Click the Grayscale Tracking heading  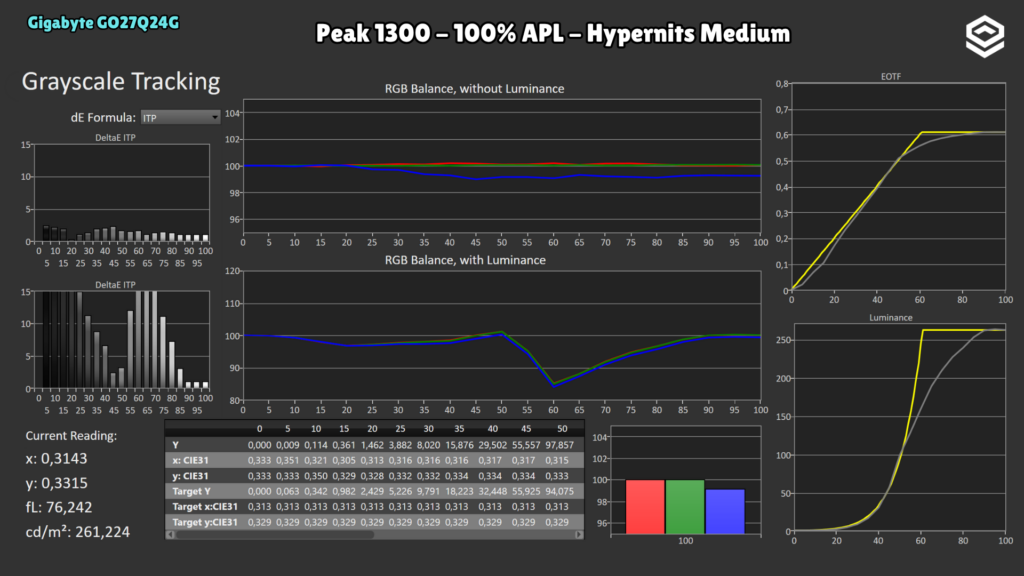[121, 82]
